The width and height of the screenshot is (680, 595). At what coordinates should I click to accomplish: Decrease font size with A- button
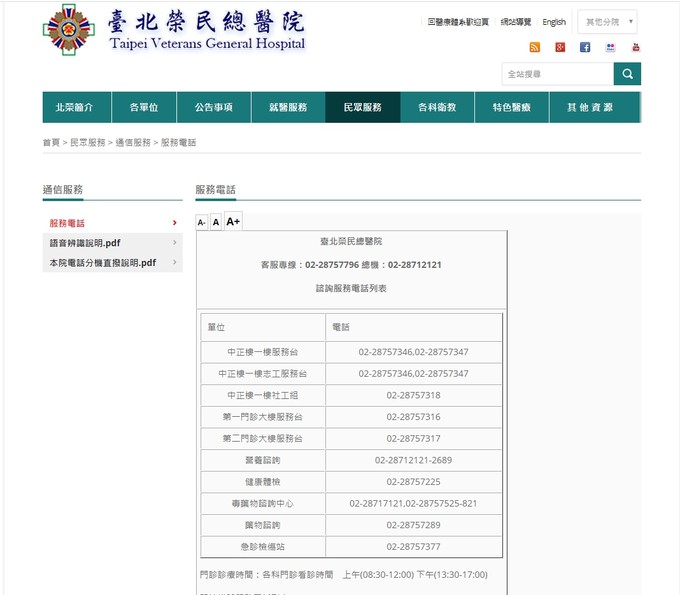tap(201, 222)
